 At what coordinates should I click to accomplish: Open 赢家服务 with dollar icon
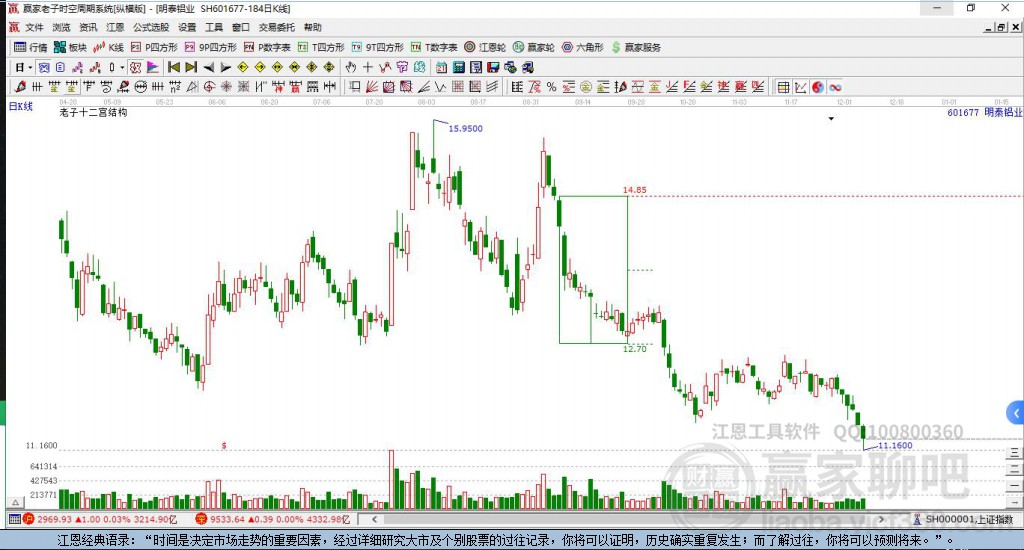(636, 47)
